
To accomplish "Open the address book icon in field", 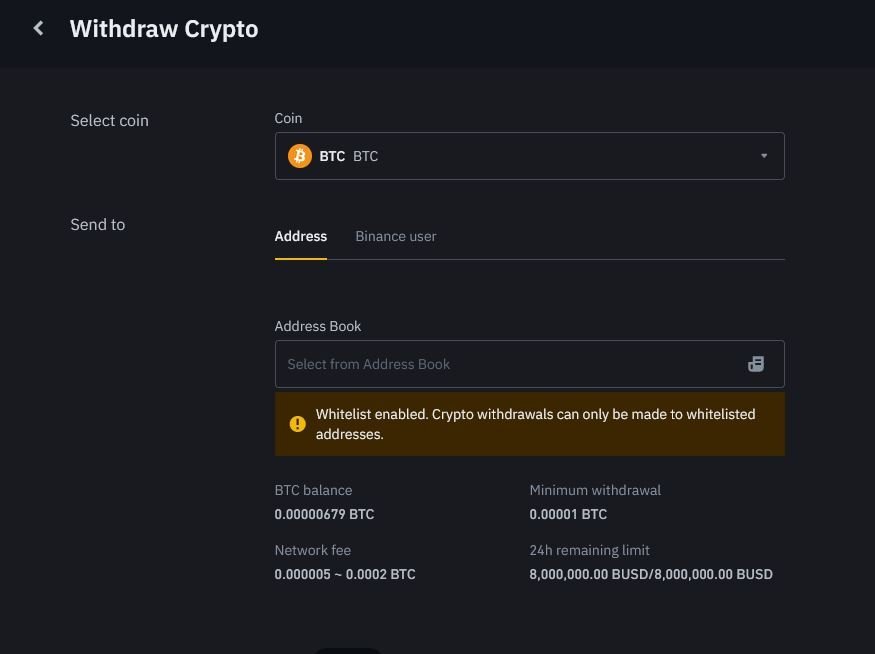I will (756, 364).
